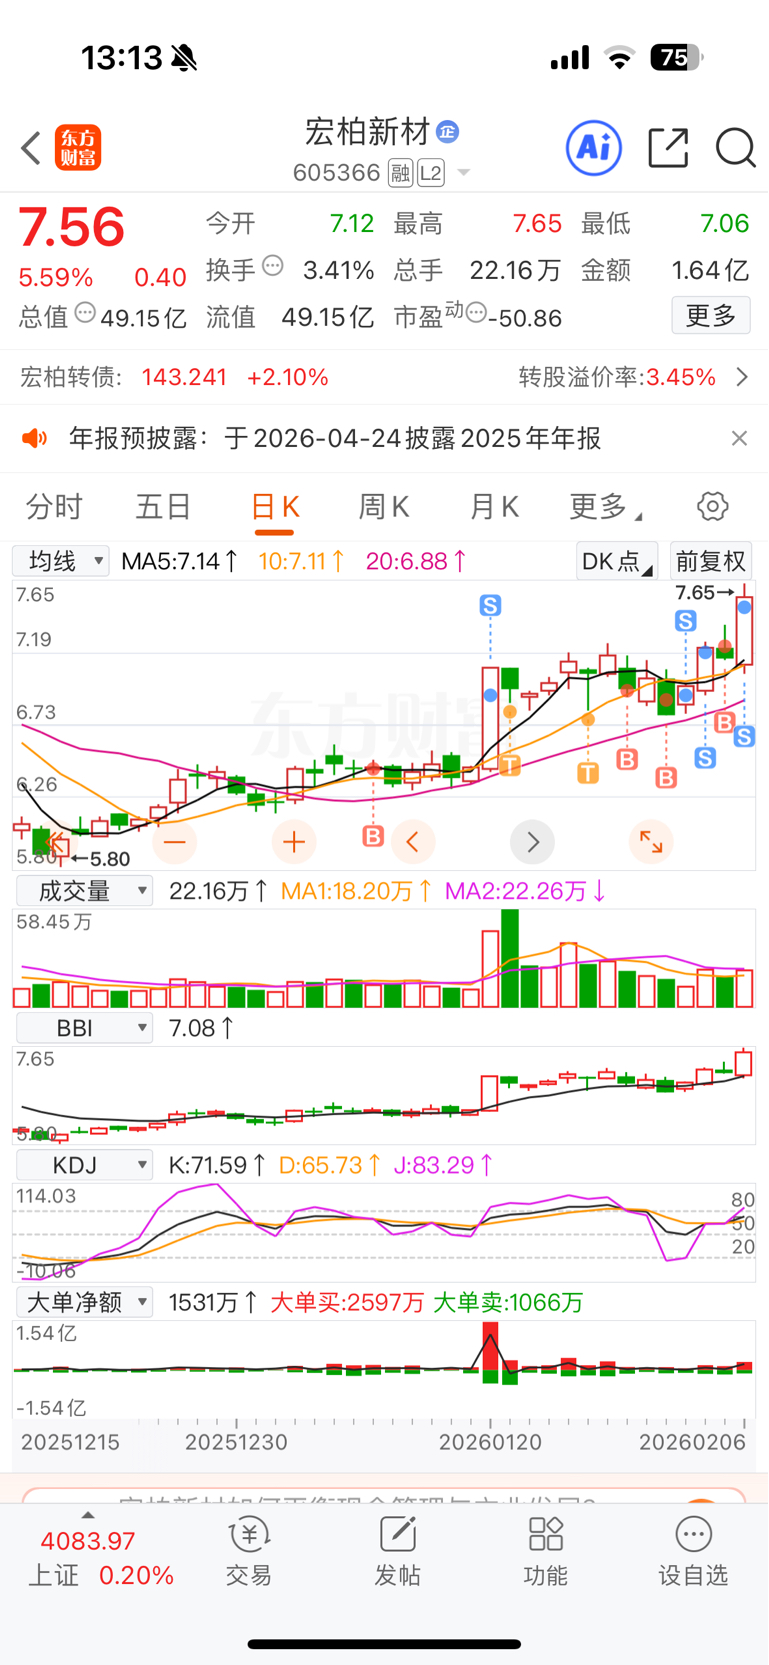Open the 均线 indicator dropdown
Image resolution: width=769 pixels, height=1665 pixels.
click(61, 561)
